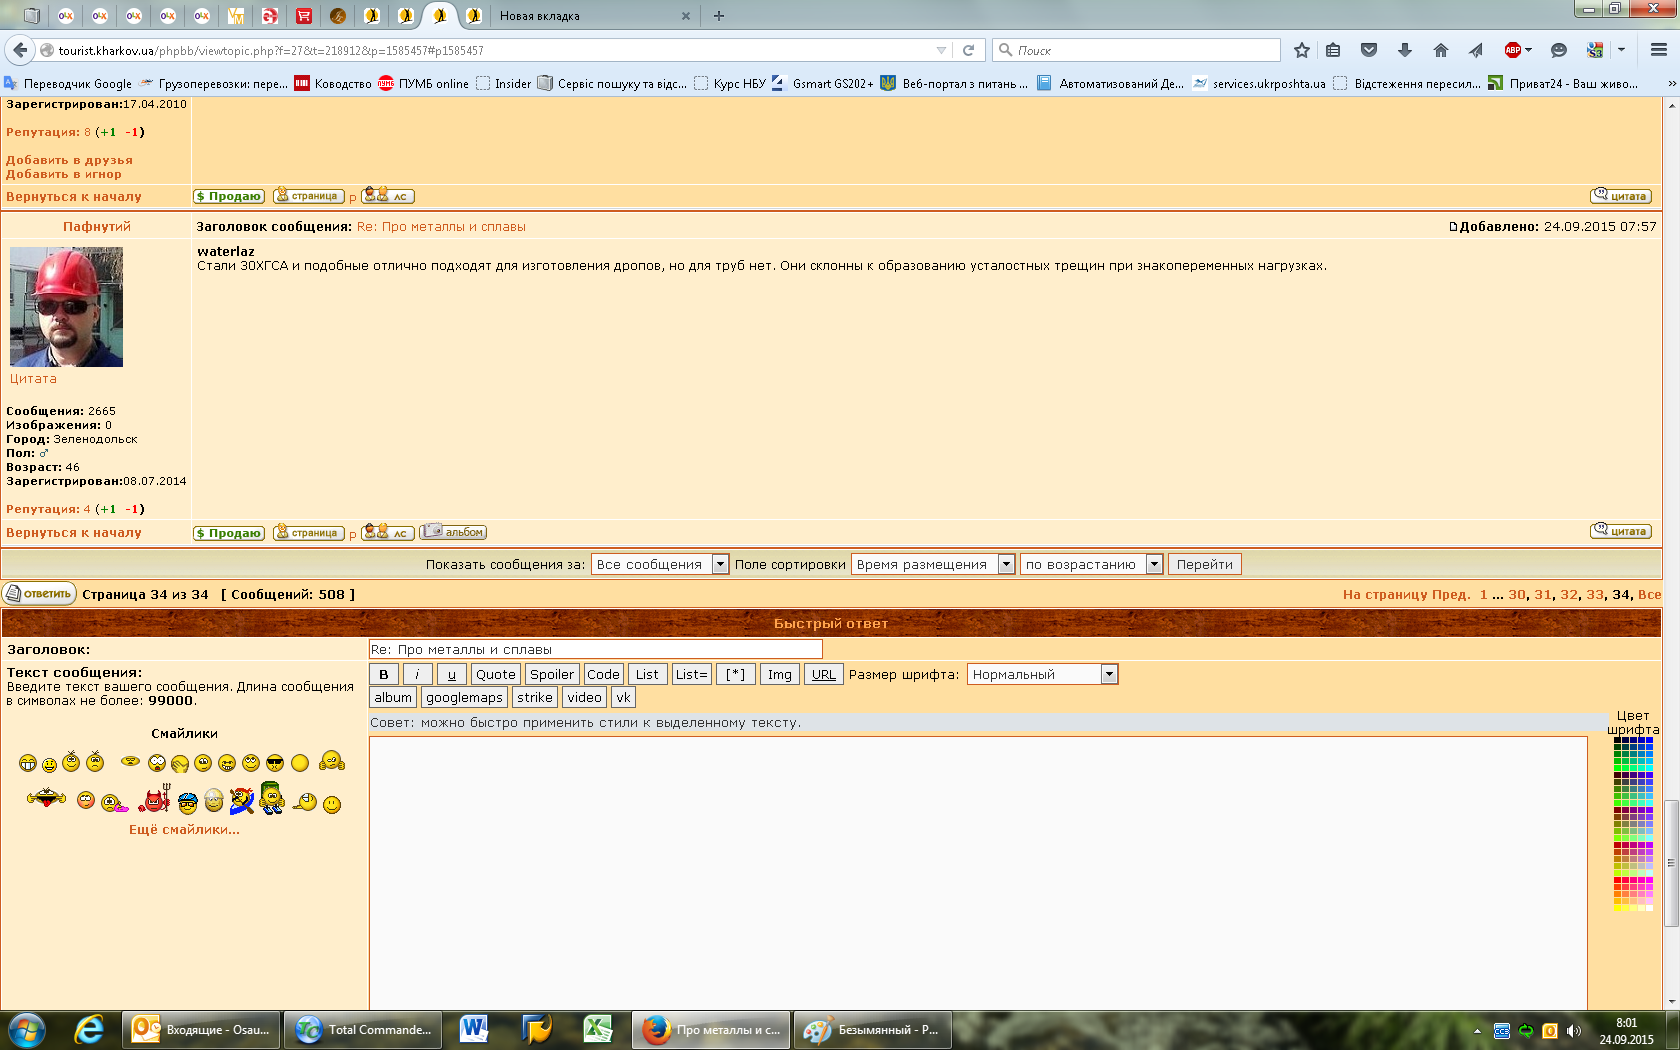Viewport: 1680px width, 1050px height.
Task: Click the 'цитата' quote button on Пафнутий's post
Action: point(1620,531)
